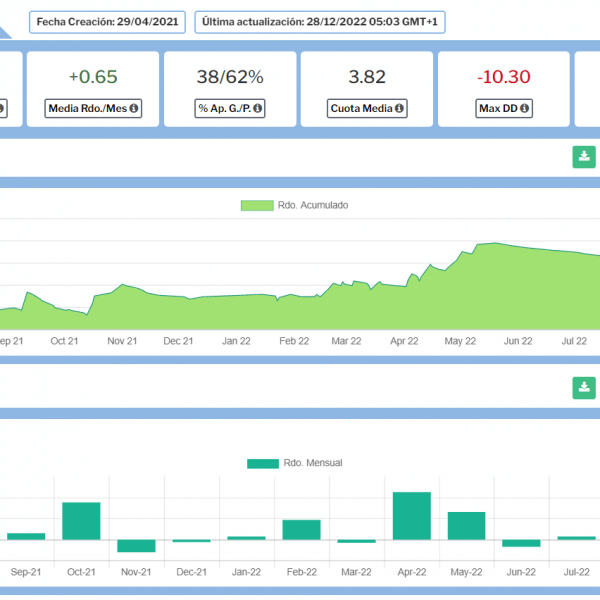Open info icon on % Ap. G./P.
The image size is (600, 600).
[258, 108]
